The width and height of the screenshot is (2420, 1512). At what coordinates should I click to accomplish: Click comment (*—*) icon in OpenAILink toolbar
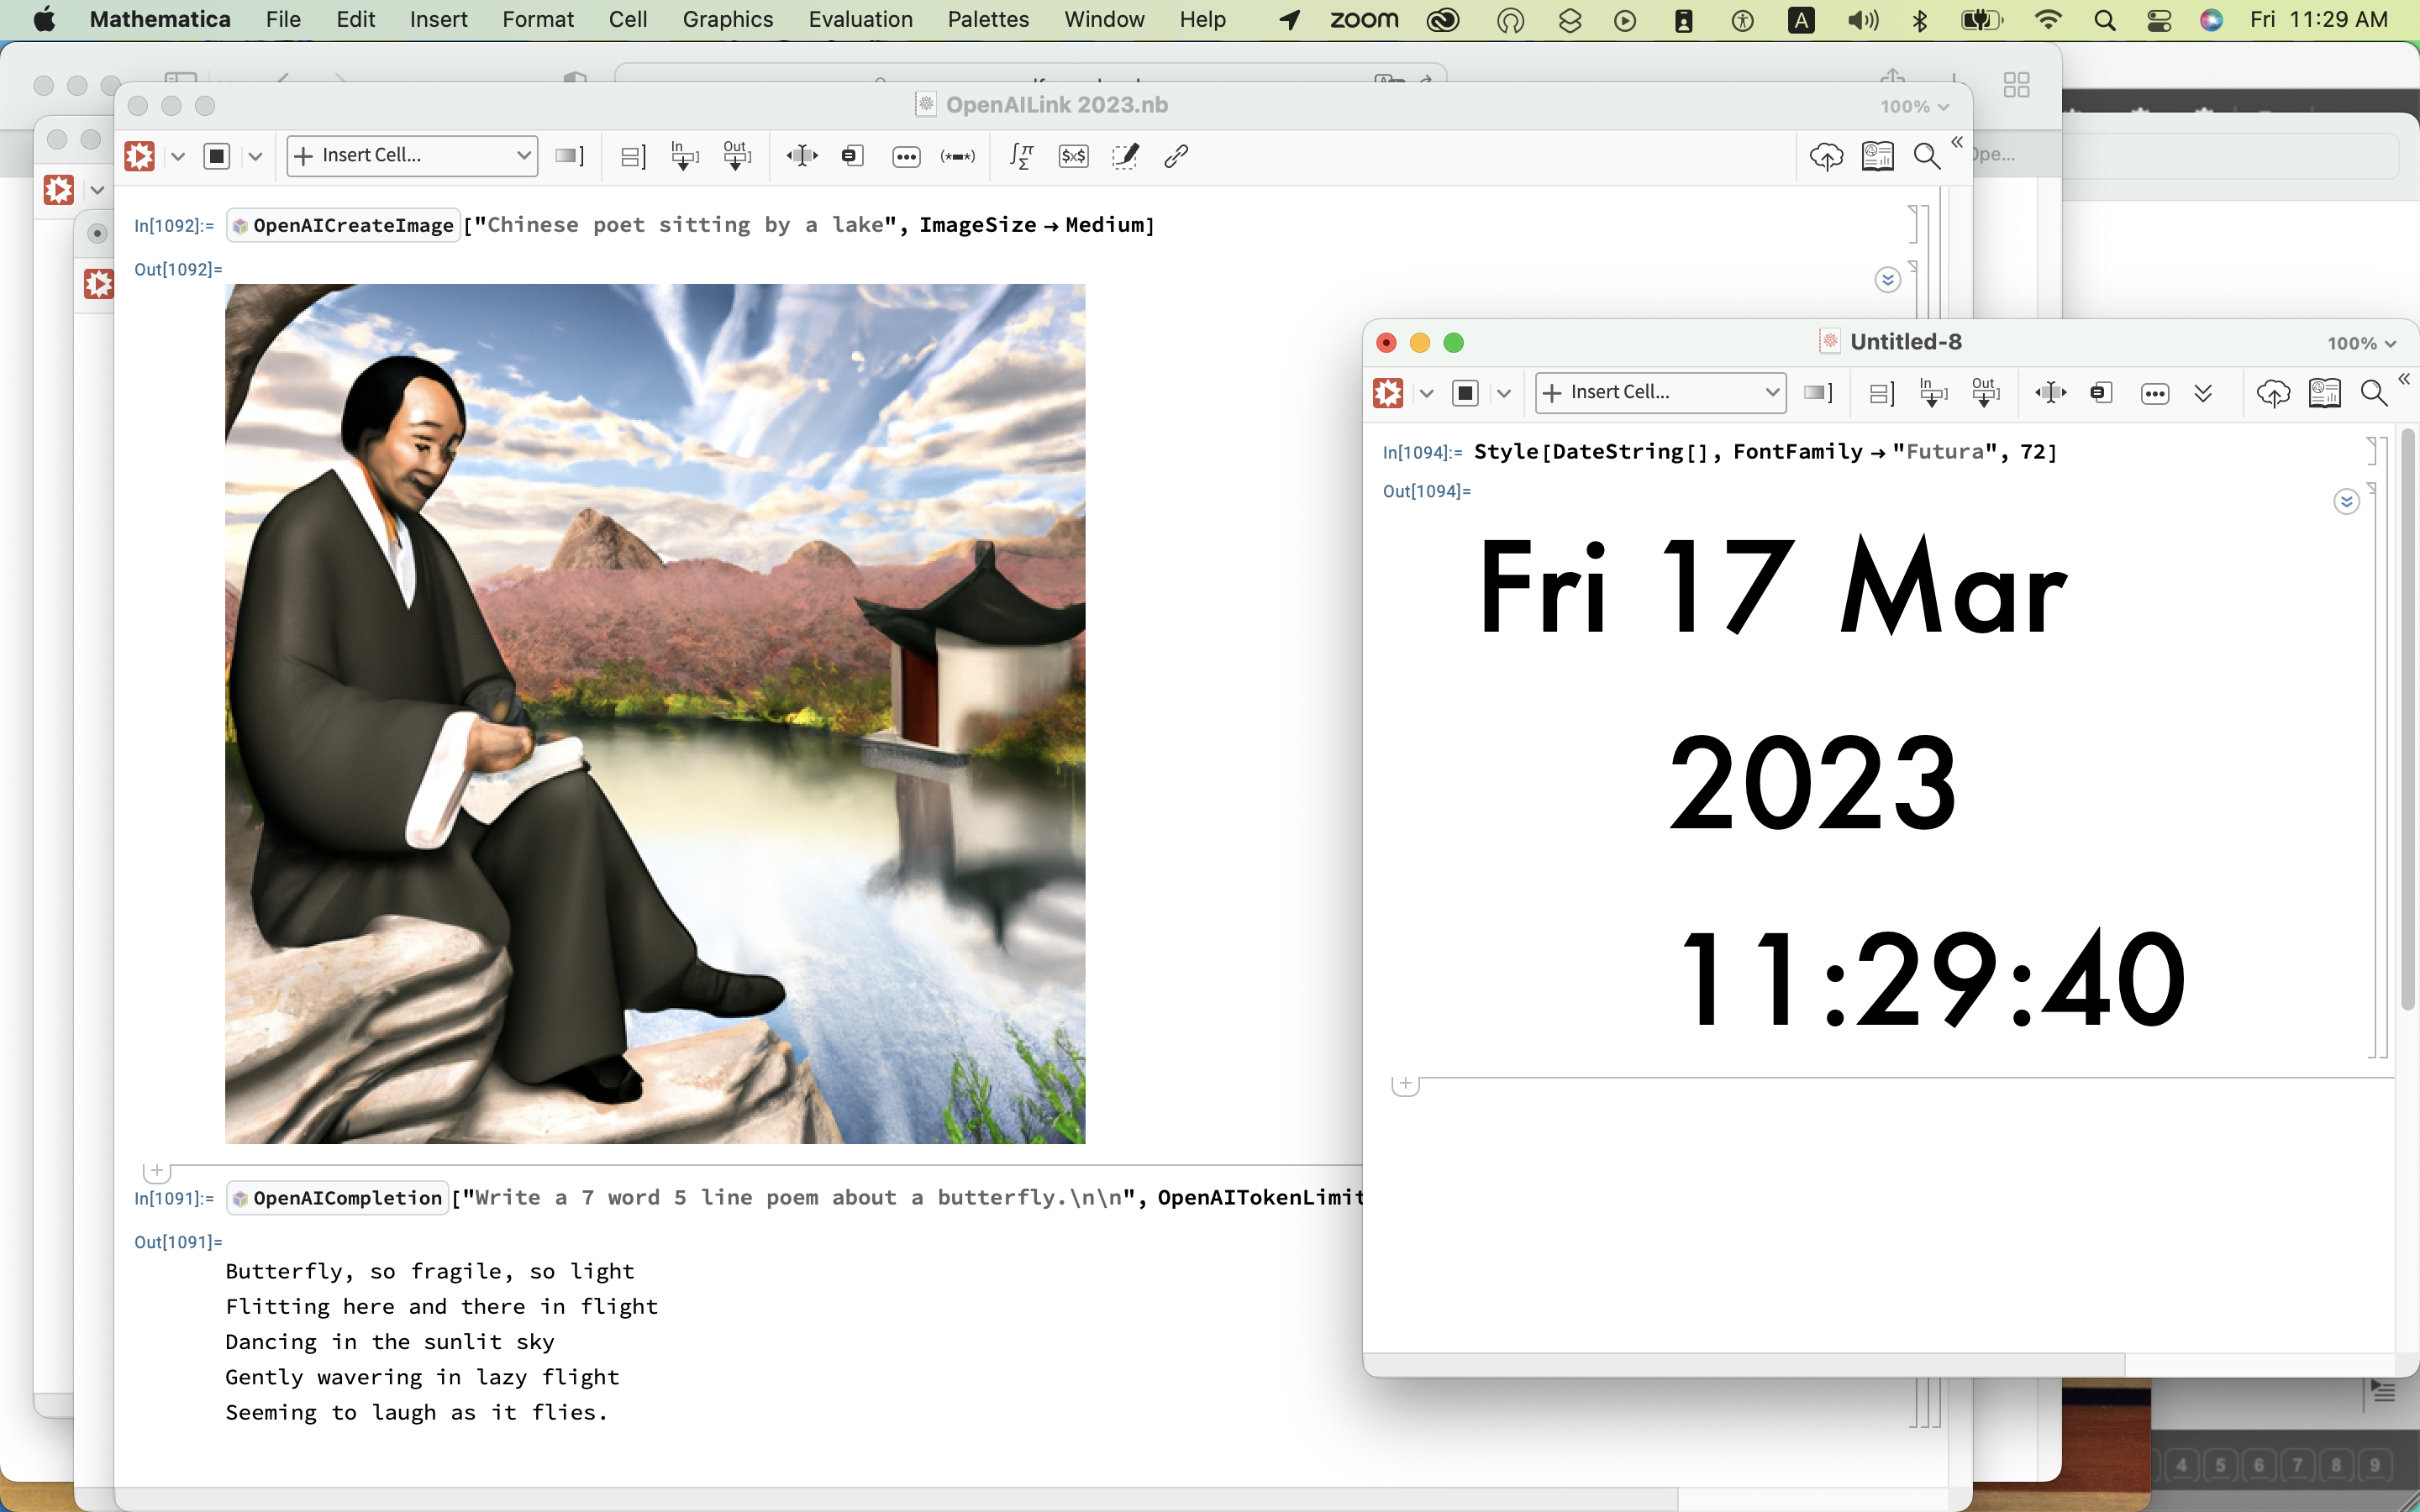point(958,157)
